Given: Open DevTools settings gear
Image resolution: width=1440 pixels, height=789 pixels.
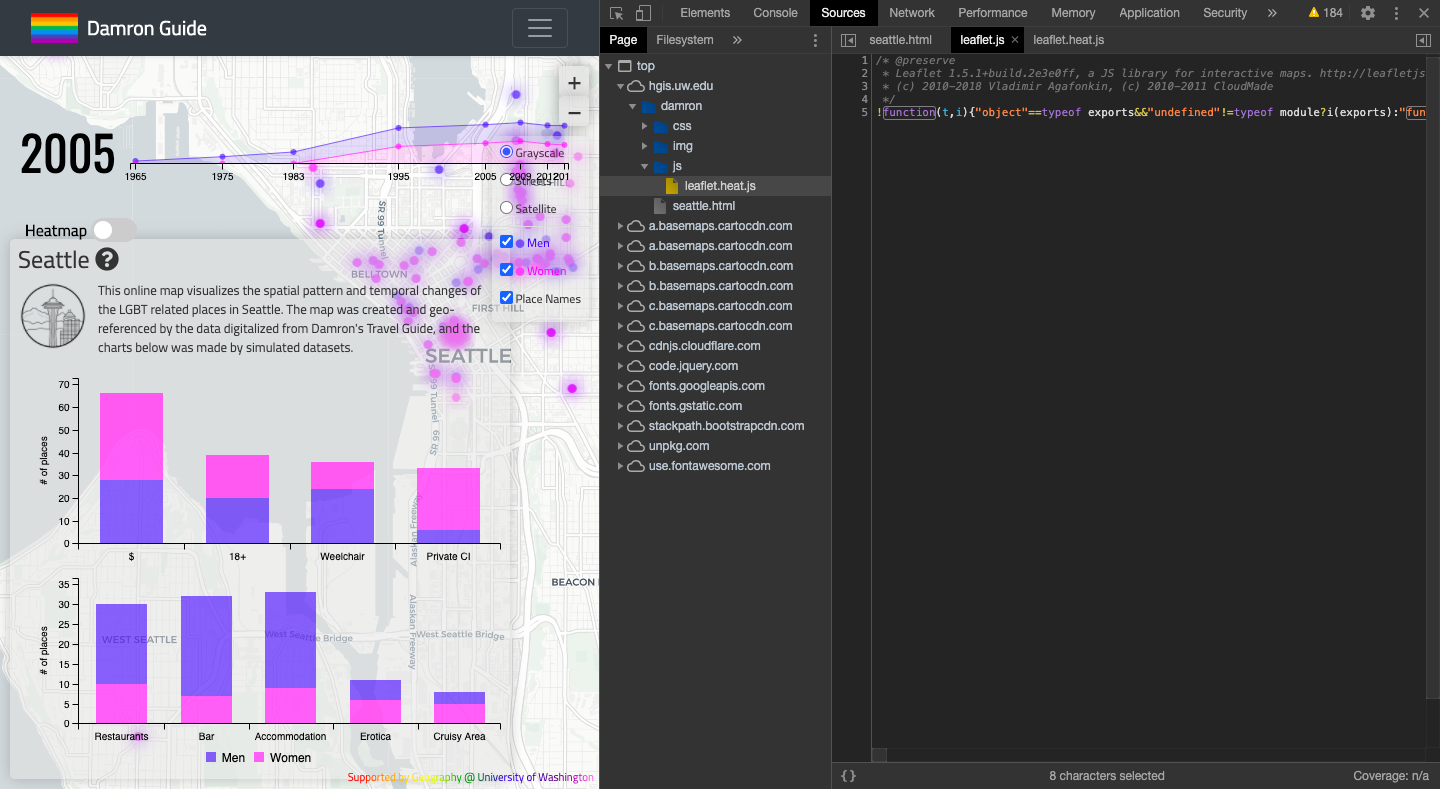Looking at the screenshot, I should (1368, 13).
